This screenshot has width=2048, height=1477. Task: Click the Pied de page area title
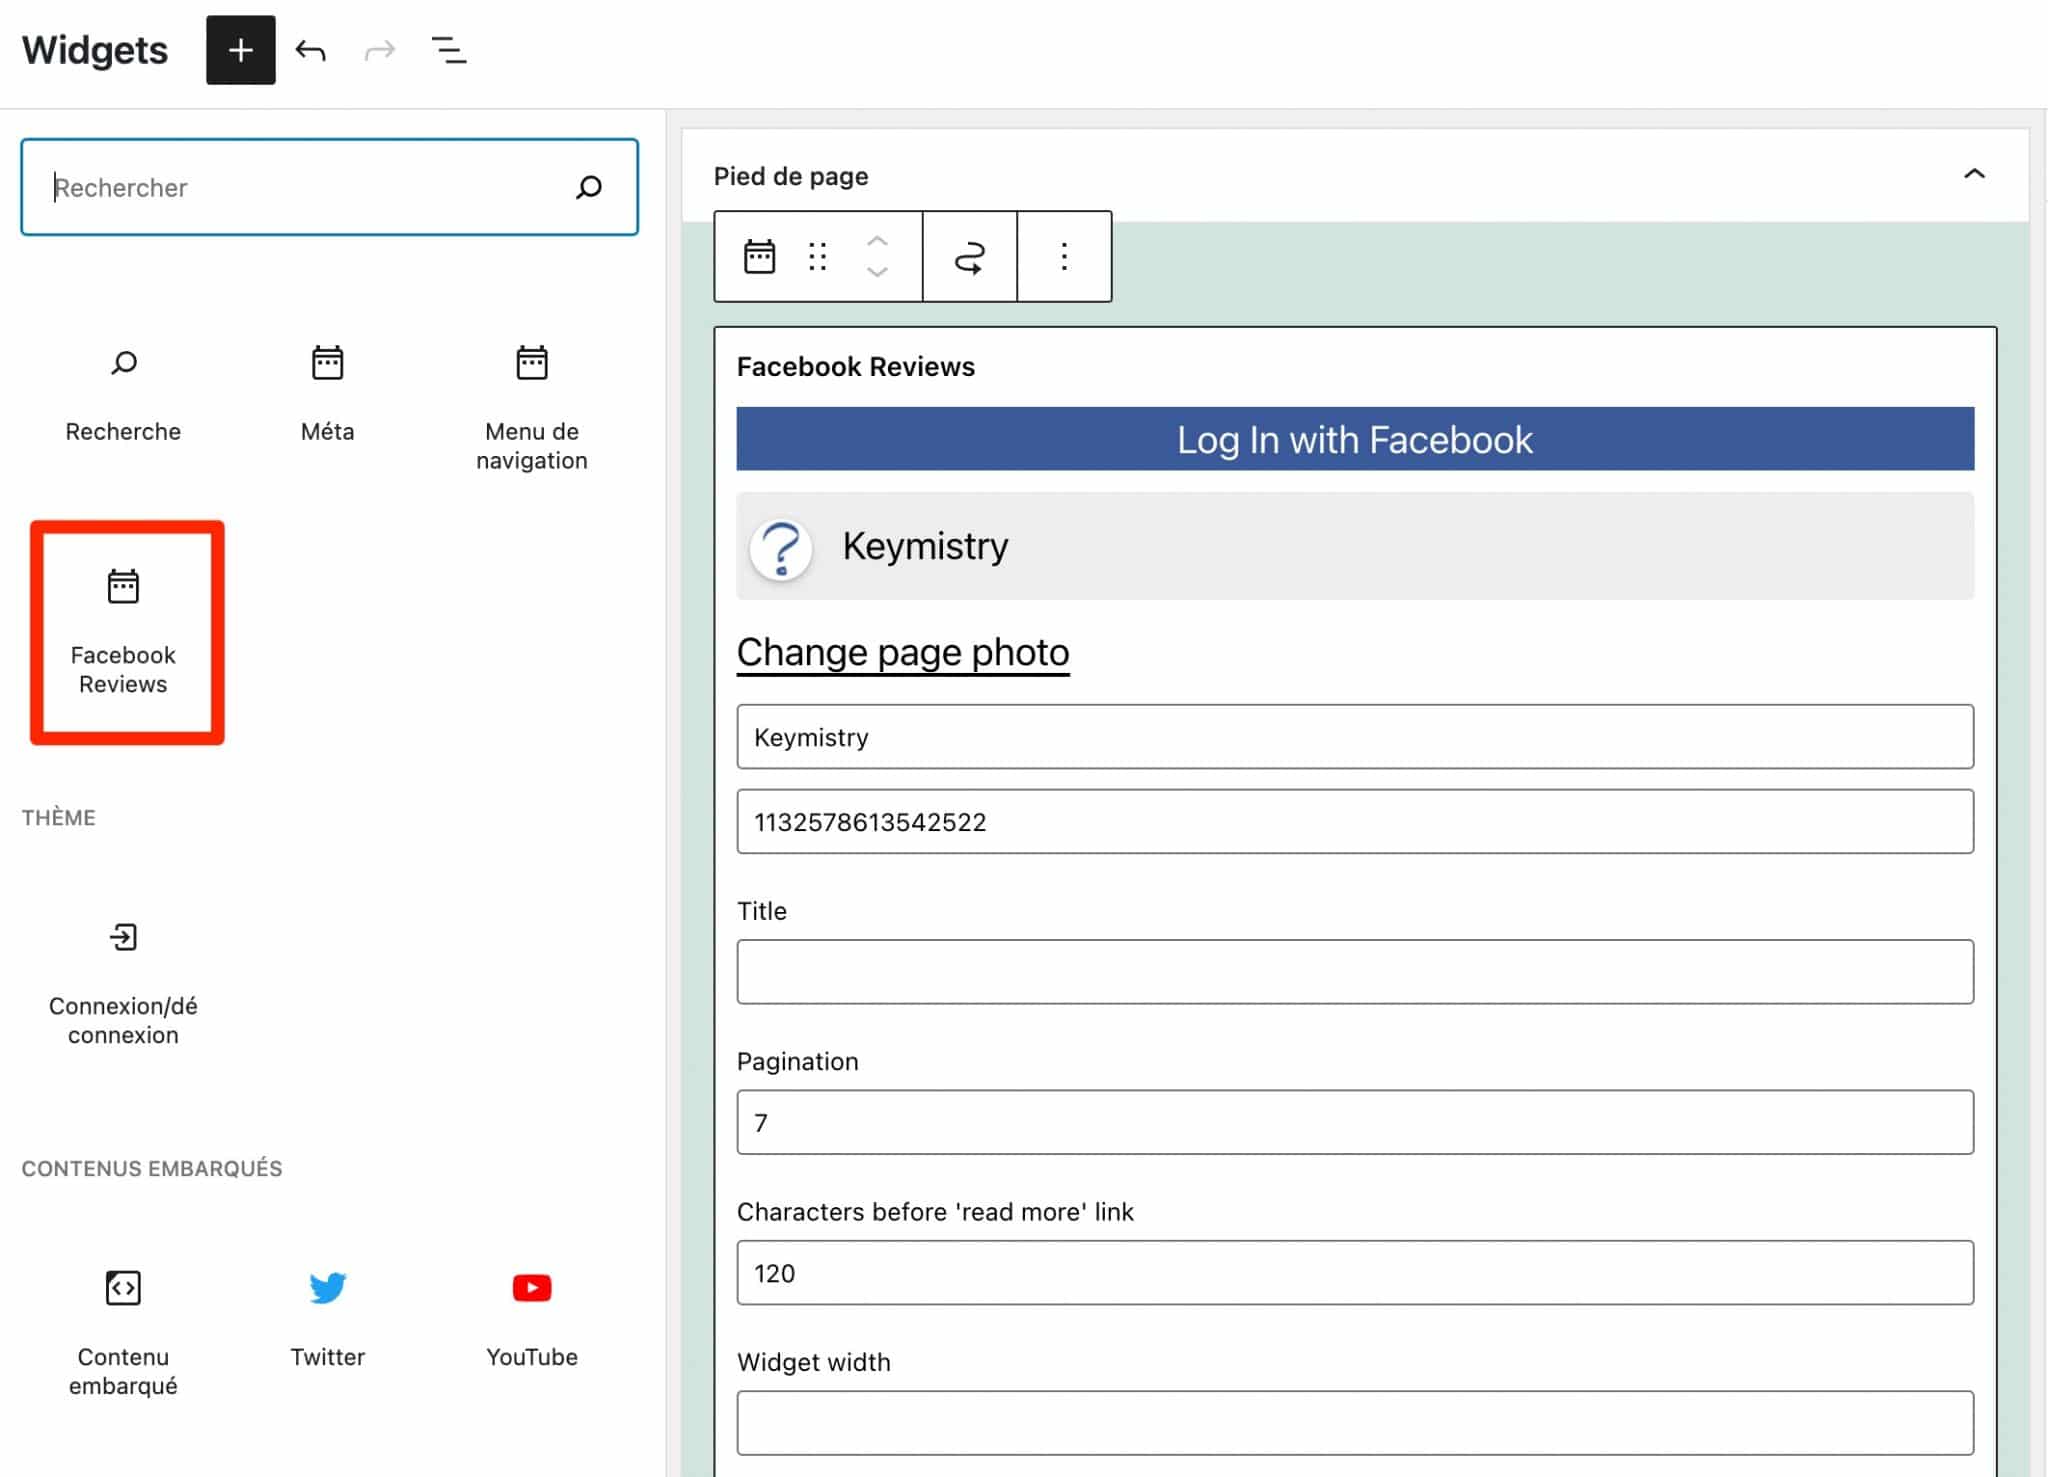pyautogui.click(x=791, y=176)
